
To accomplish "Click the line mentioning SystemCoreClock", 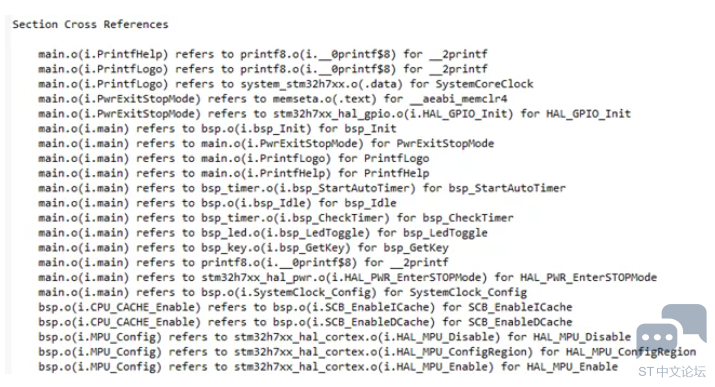I will pos(285,84).
